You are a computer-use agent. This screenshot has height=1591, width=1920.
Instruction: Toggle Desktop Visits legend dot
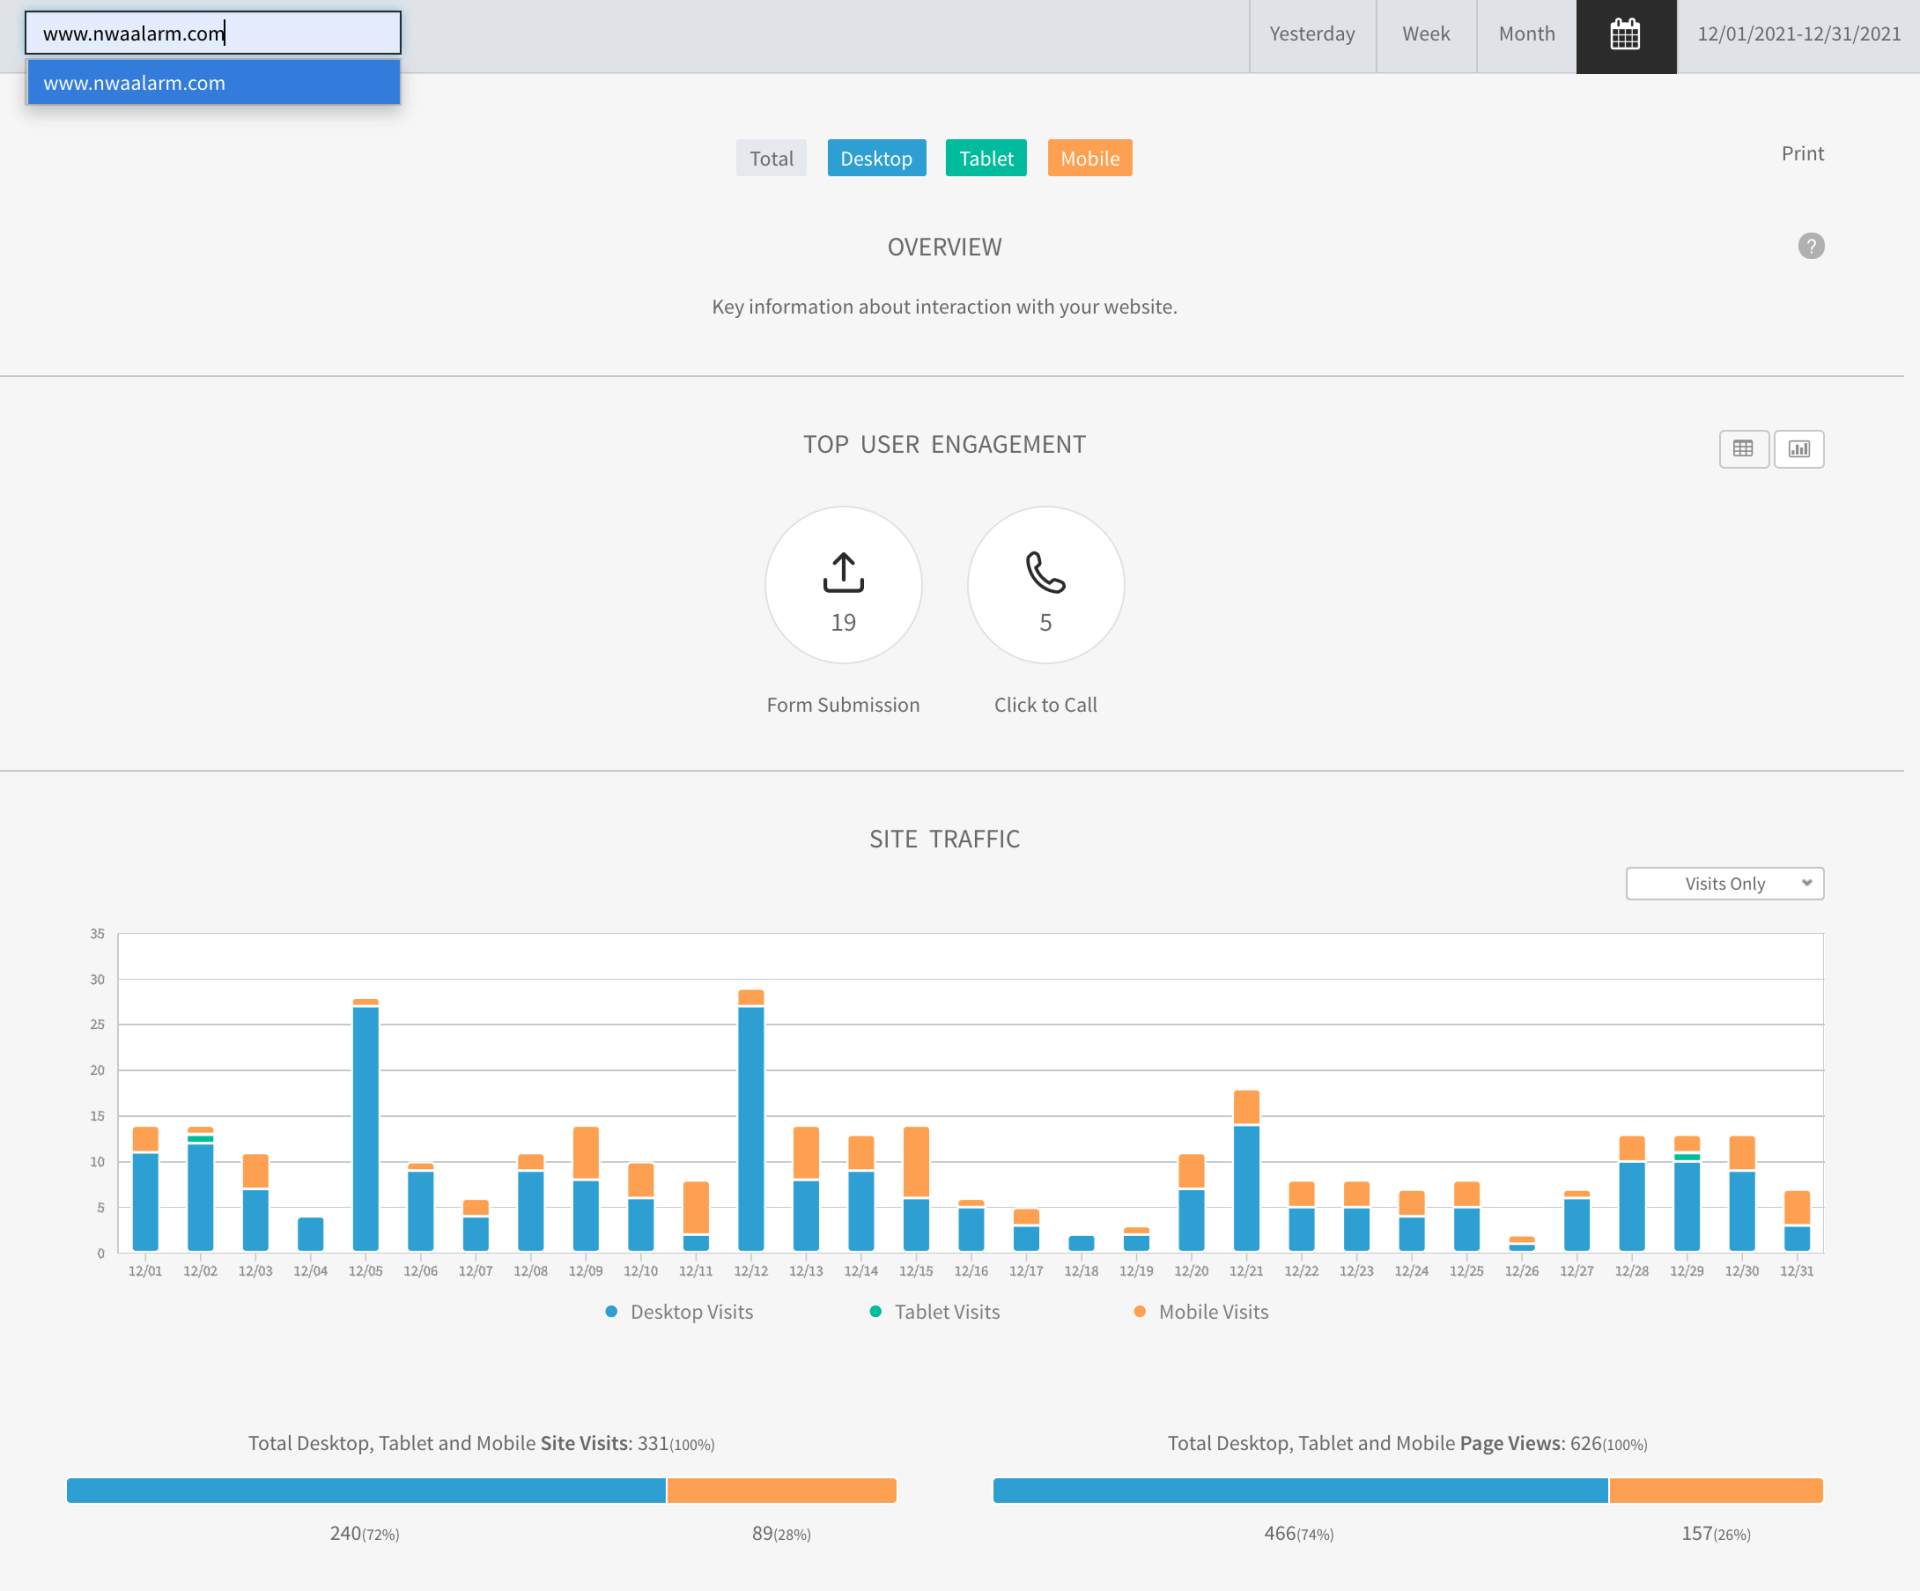(x=611, y=1311)
